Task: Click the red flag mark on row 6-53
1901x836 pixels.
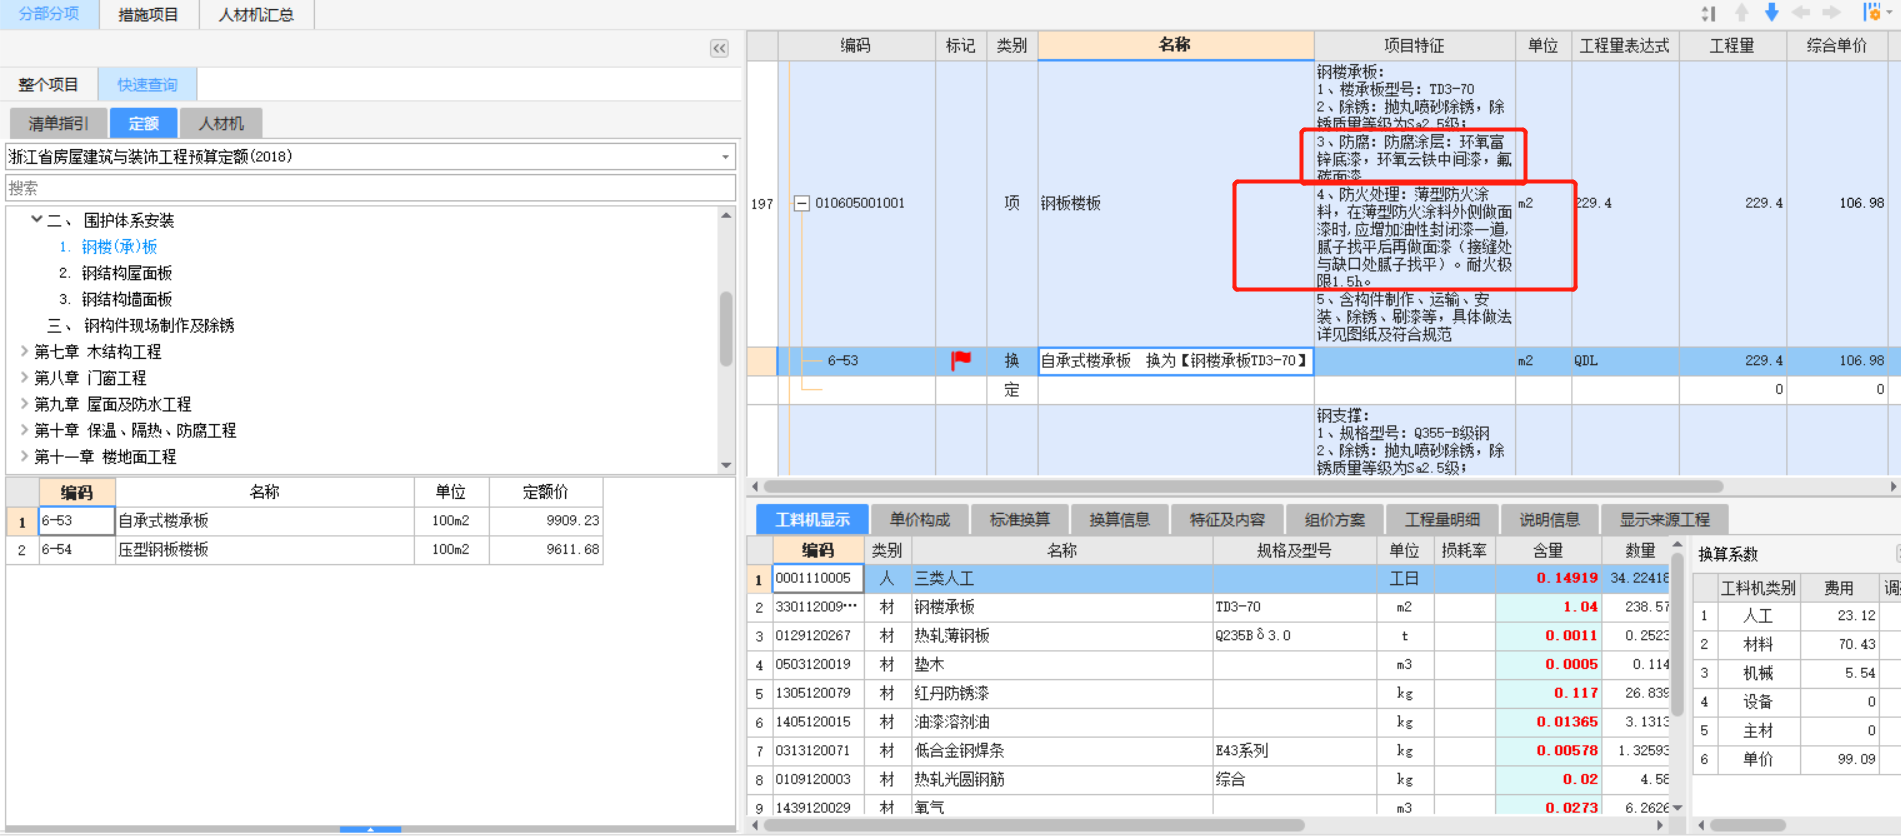Action: point(961,360)
